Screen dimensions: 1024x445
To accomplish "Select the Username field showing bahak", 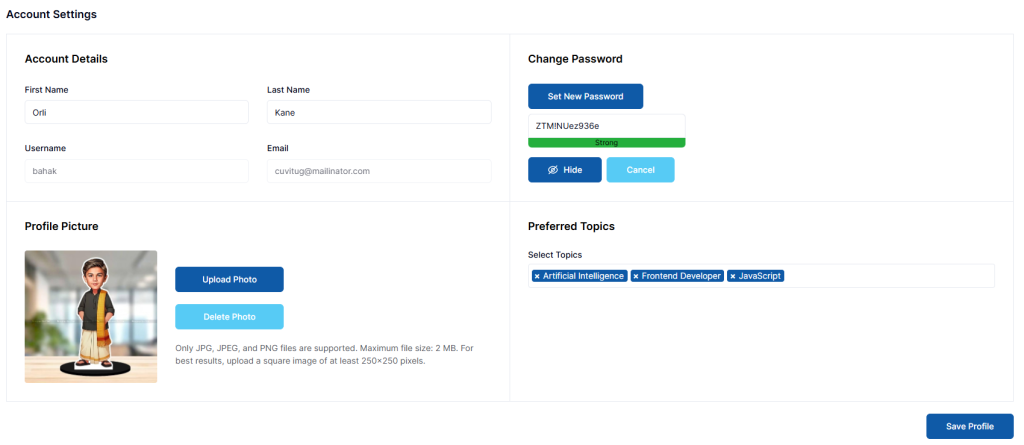I will (136, 171).
